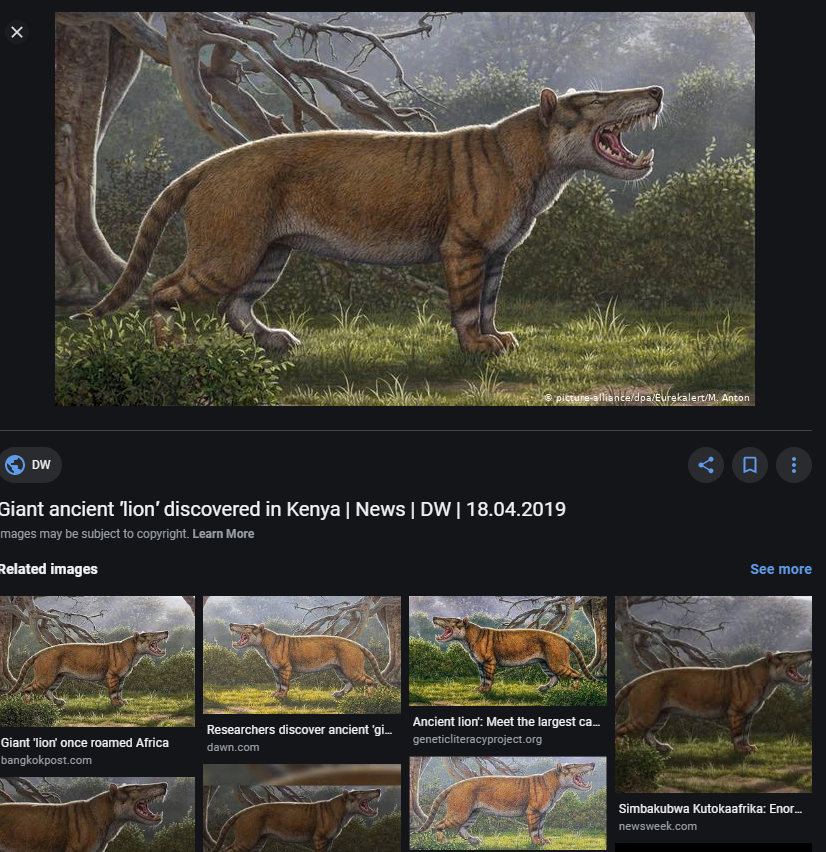Click newsweek.com source text
The image size is (826, 852).
(x=658, y=826)
